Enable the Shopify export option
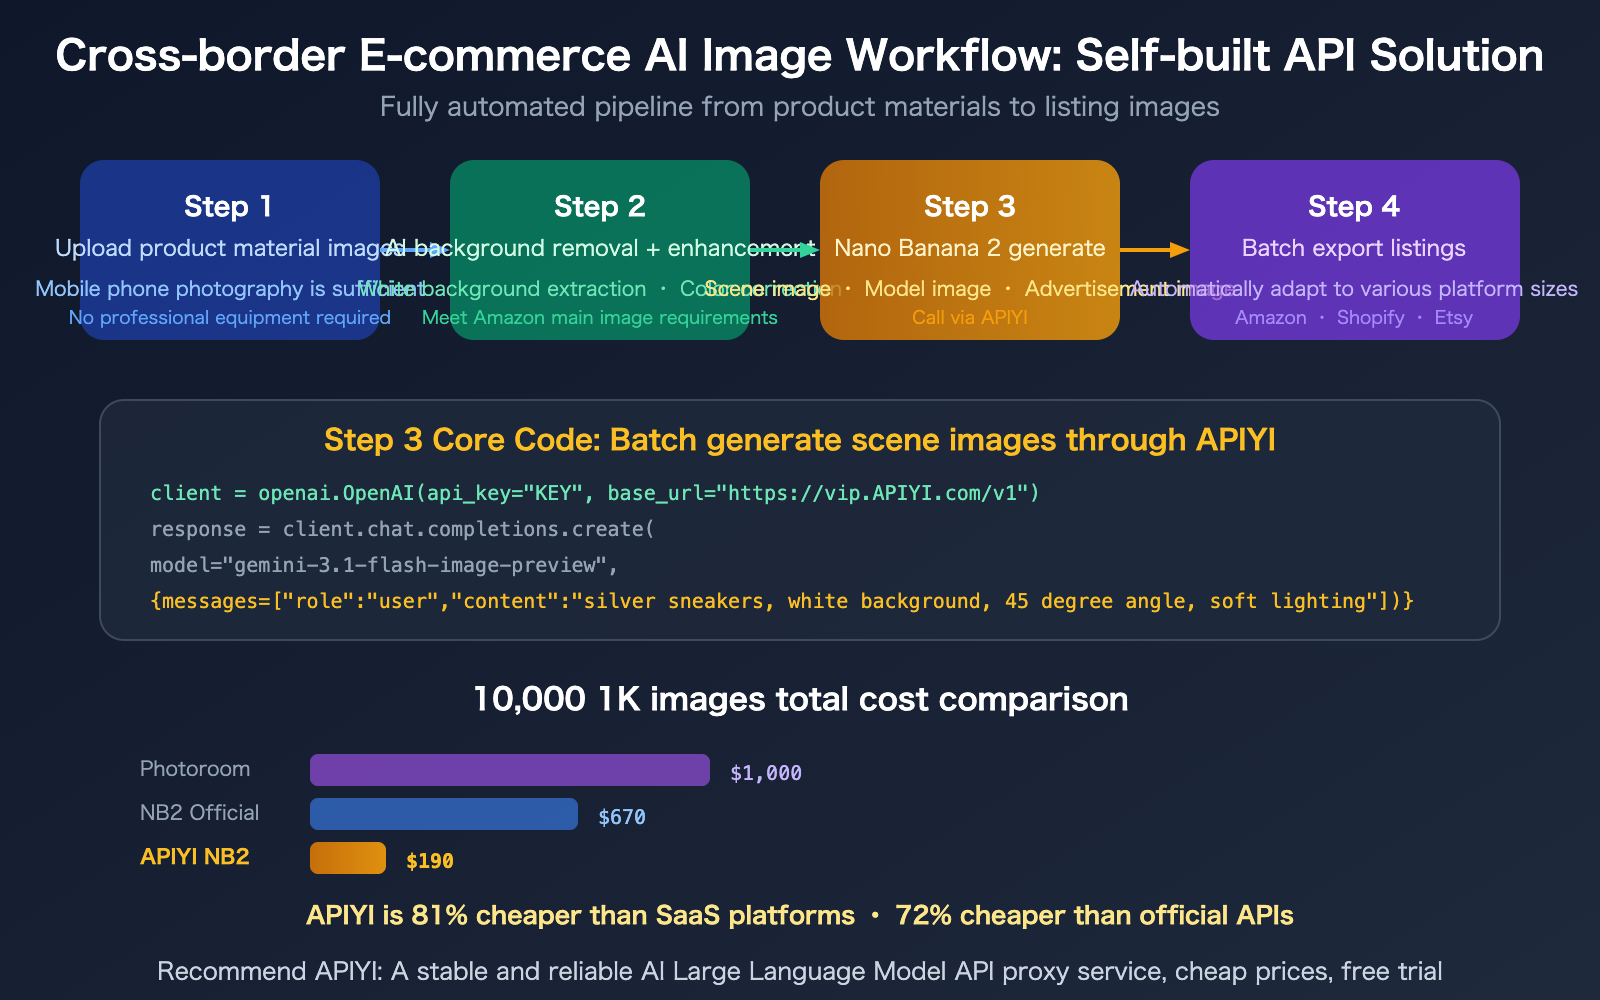 1370,317
